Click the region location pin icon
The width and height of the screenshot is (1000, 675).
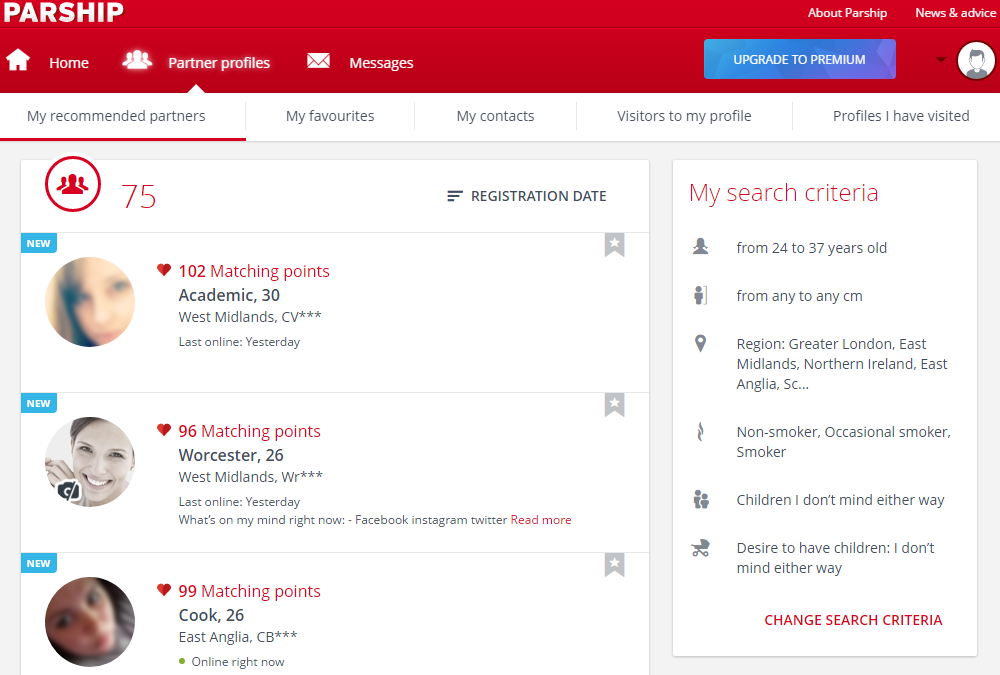tap(700, 343)
